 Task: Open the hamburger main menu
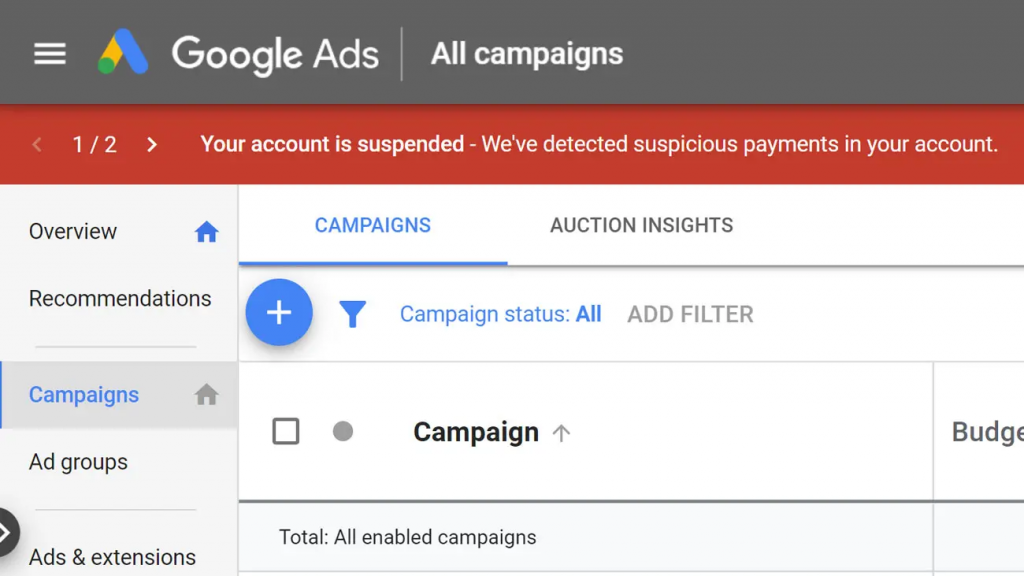[x=50, y=54]
